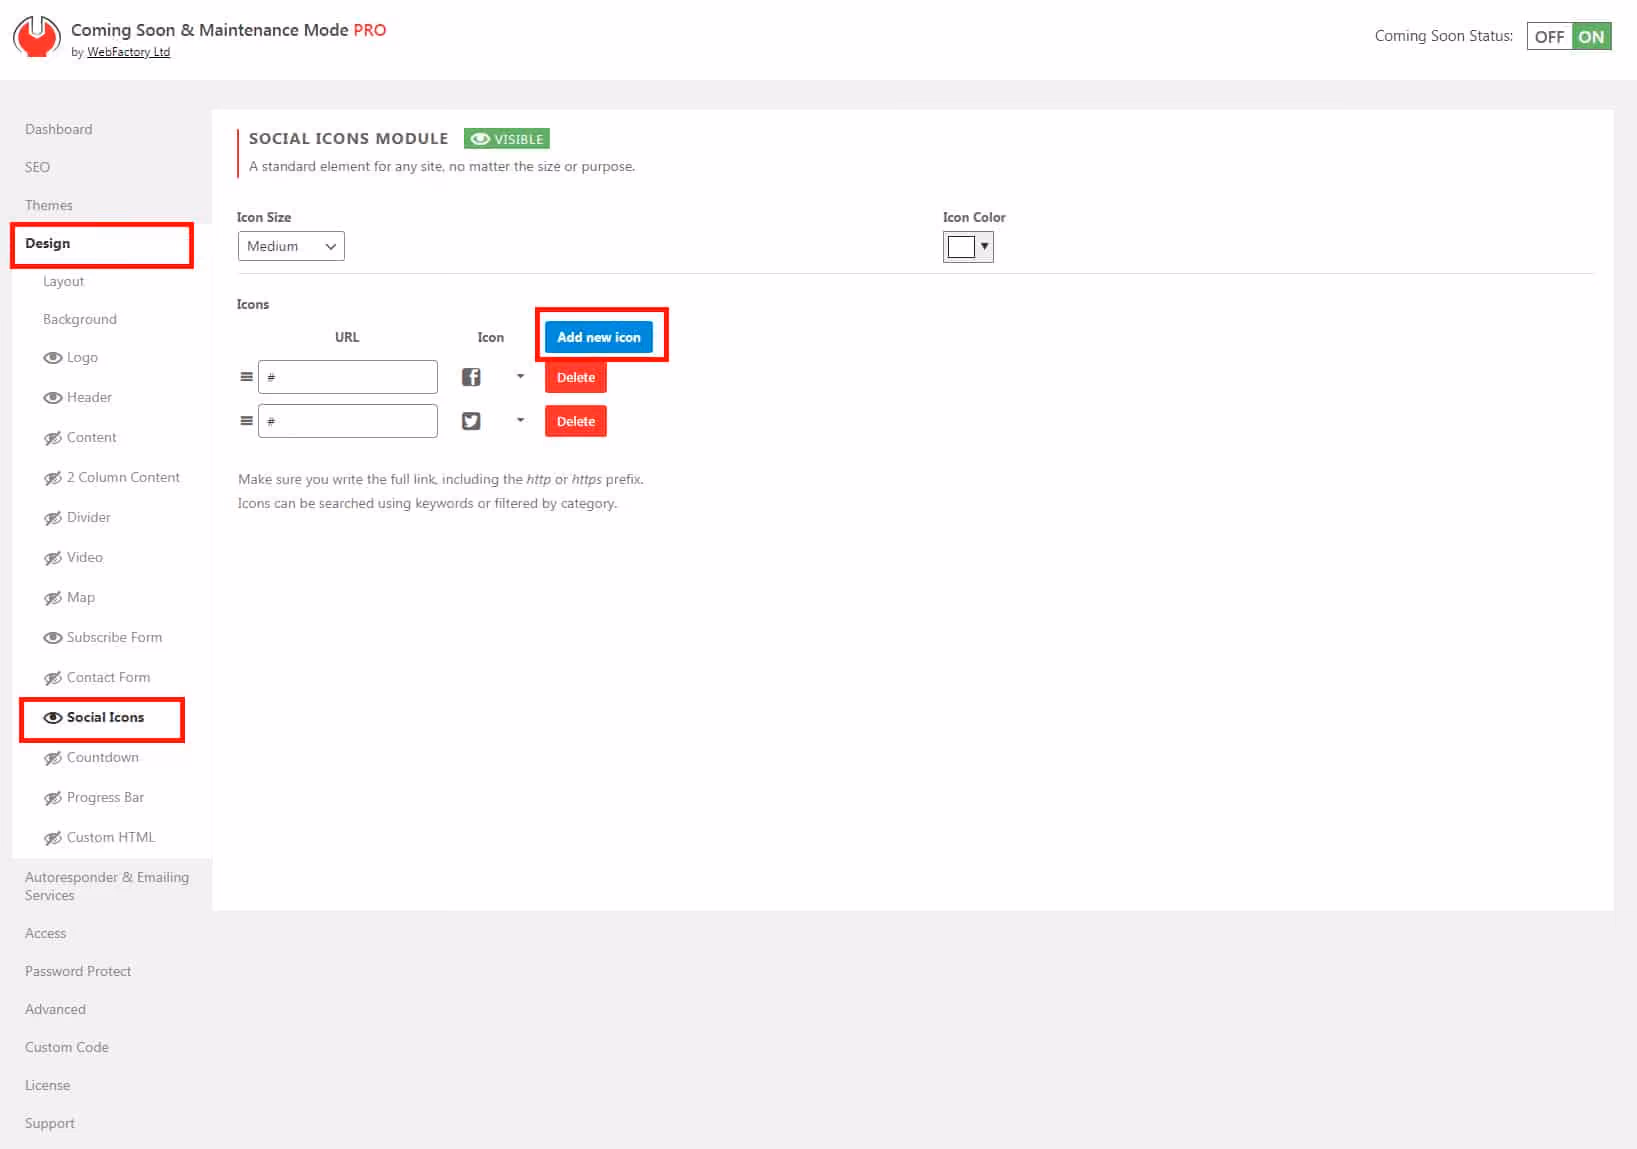Open Autoresponder & Emailing Services section
1637x1149 pixels.
[x=107, y=886]
